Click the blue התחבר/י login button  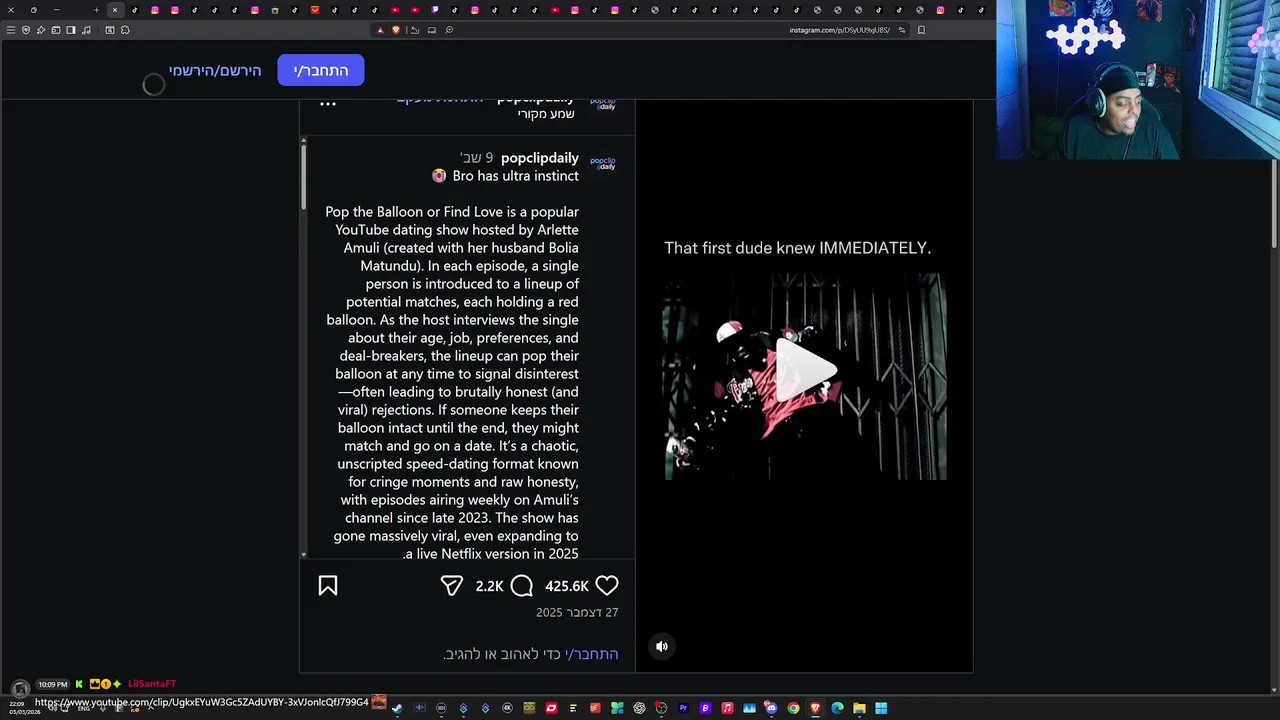click(321, 70)
